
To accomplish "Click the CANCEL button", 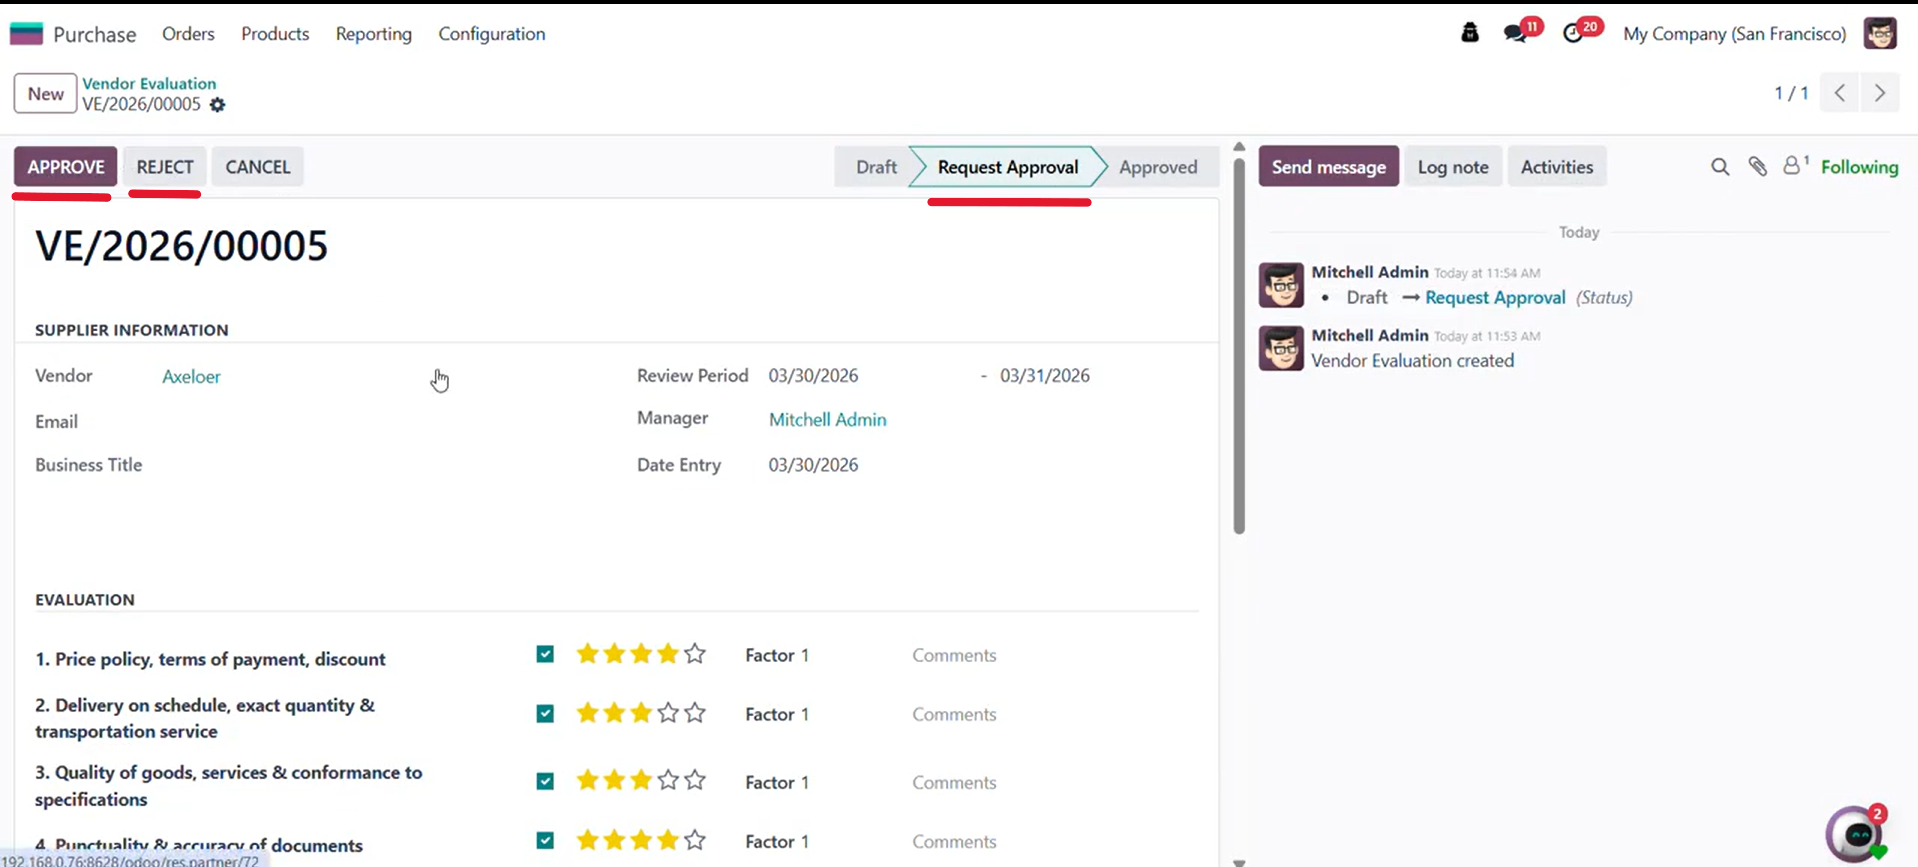I will coord(258,167).
